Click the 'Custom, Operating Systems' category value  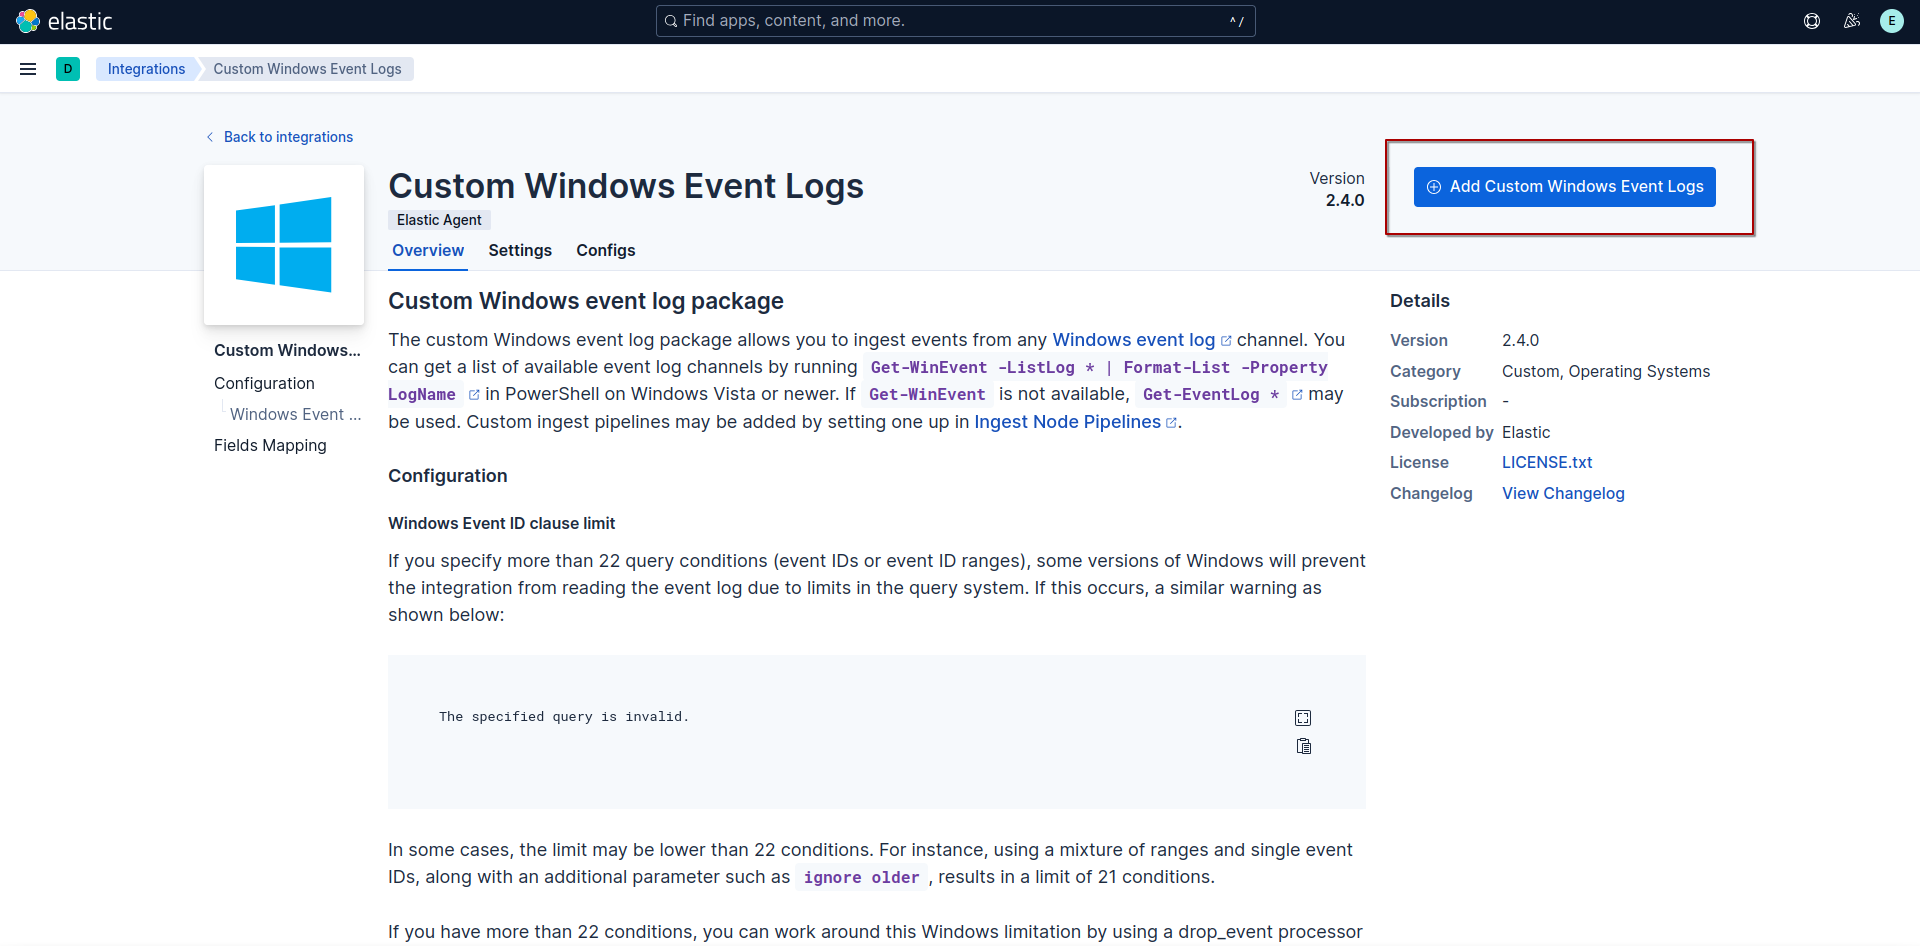(x=1606, y=372)
